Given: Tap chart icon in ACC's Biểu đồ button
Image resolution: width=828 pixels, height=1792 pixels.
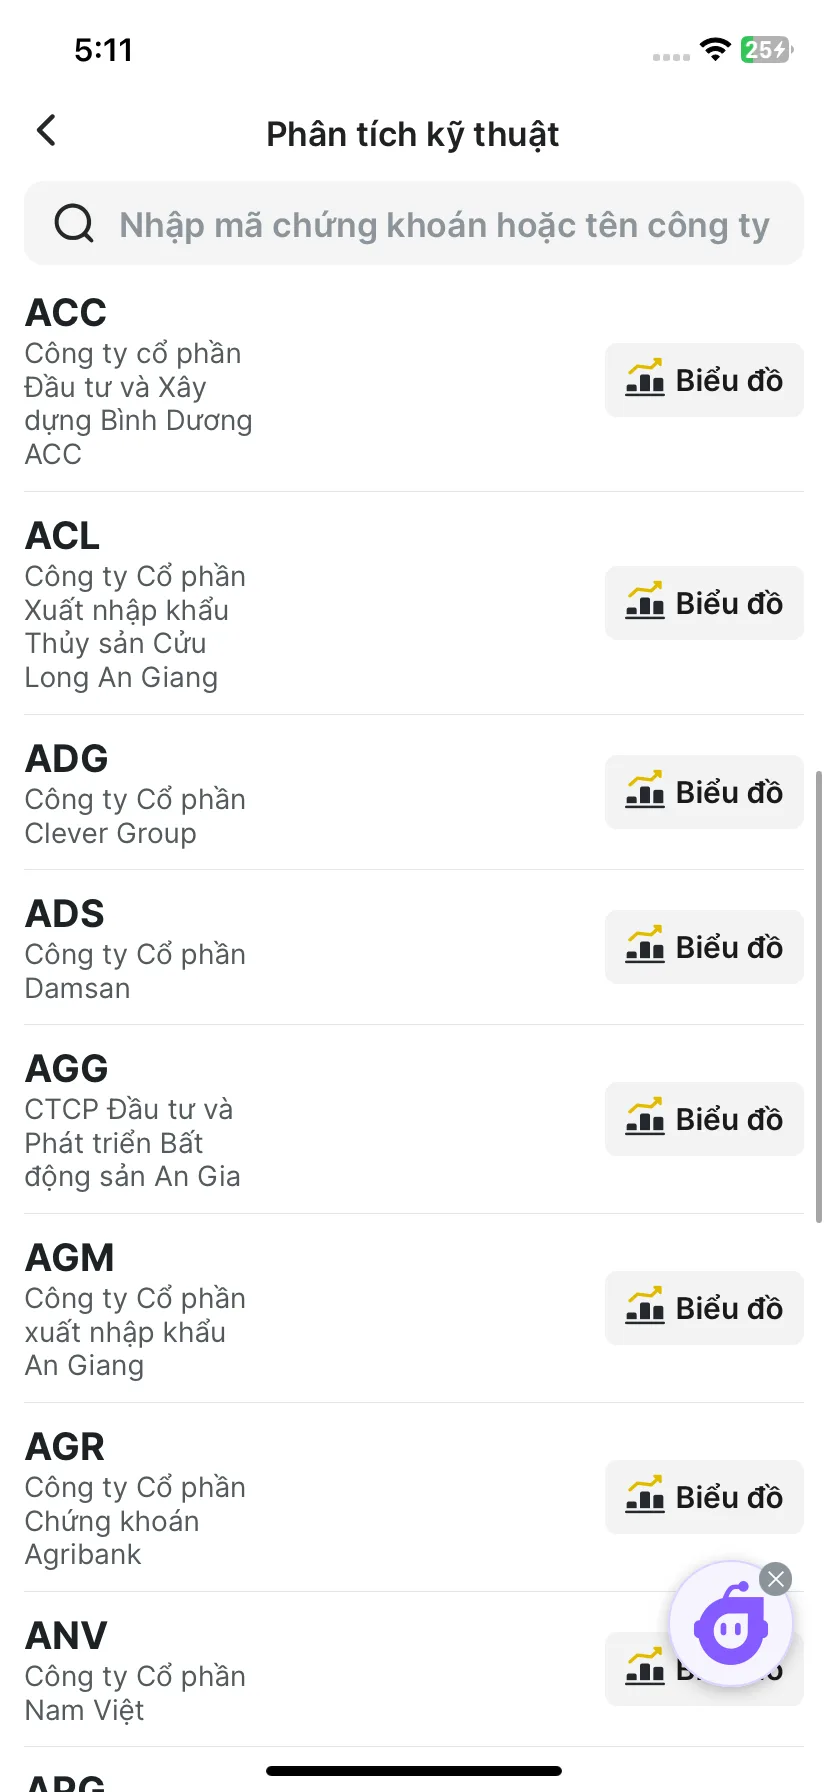Looking at the screenshot, I should [645, 378].
